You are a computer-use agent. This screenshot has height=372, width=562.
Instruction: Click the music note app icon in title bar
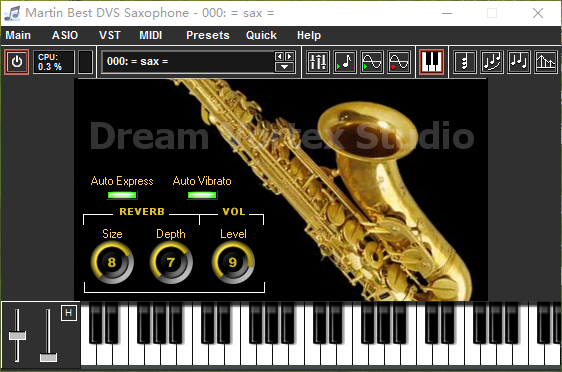point(12,13)
